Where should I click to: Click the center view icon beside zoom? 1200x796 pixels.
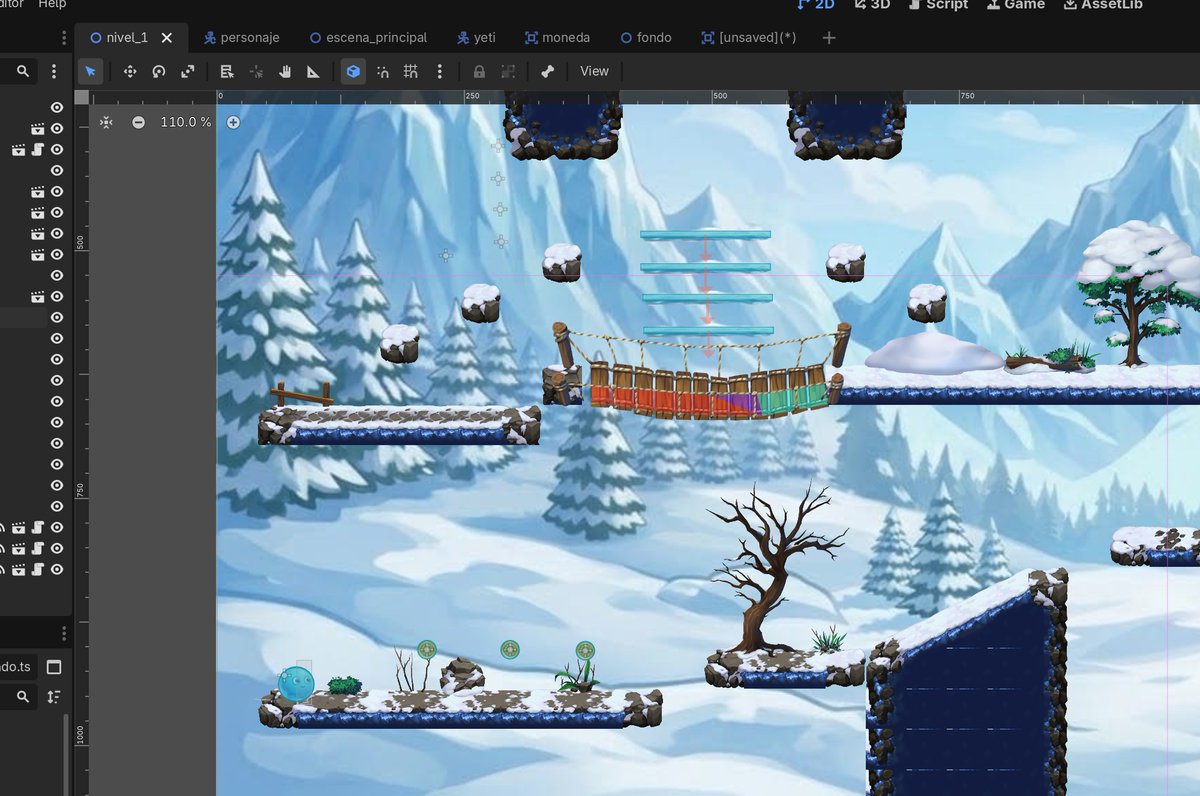click(106, 122)
